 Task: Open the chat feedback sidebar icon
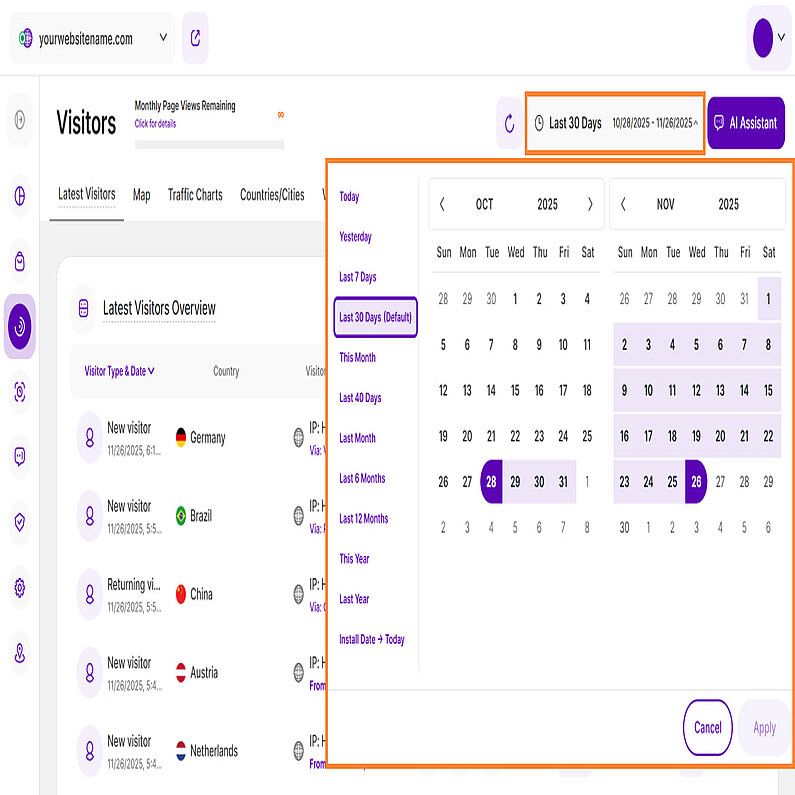pyautogui.click(x=19, y=457)
